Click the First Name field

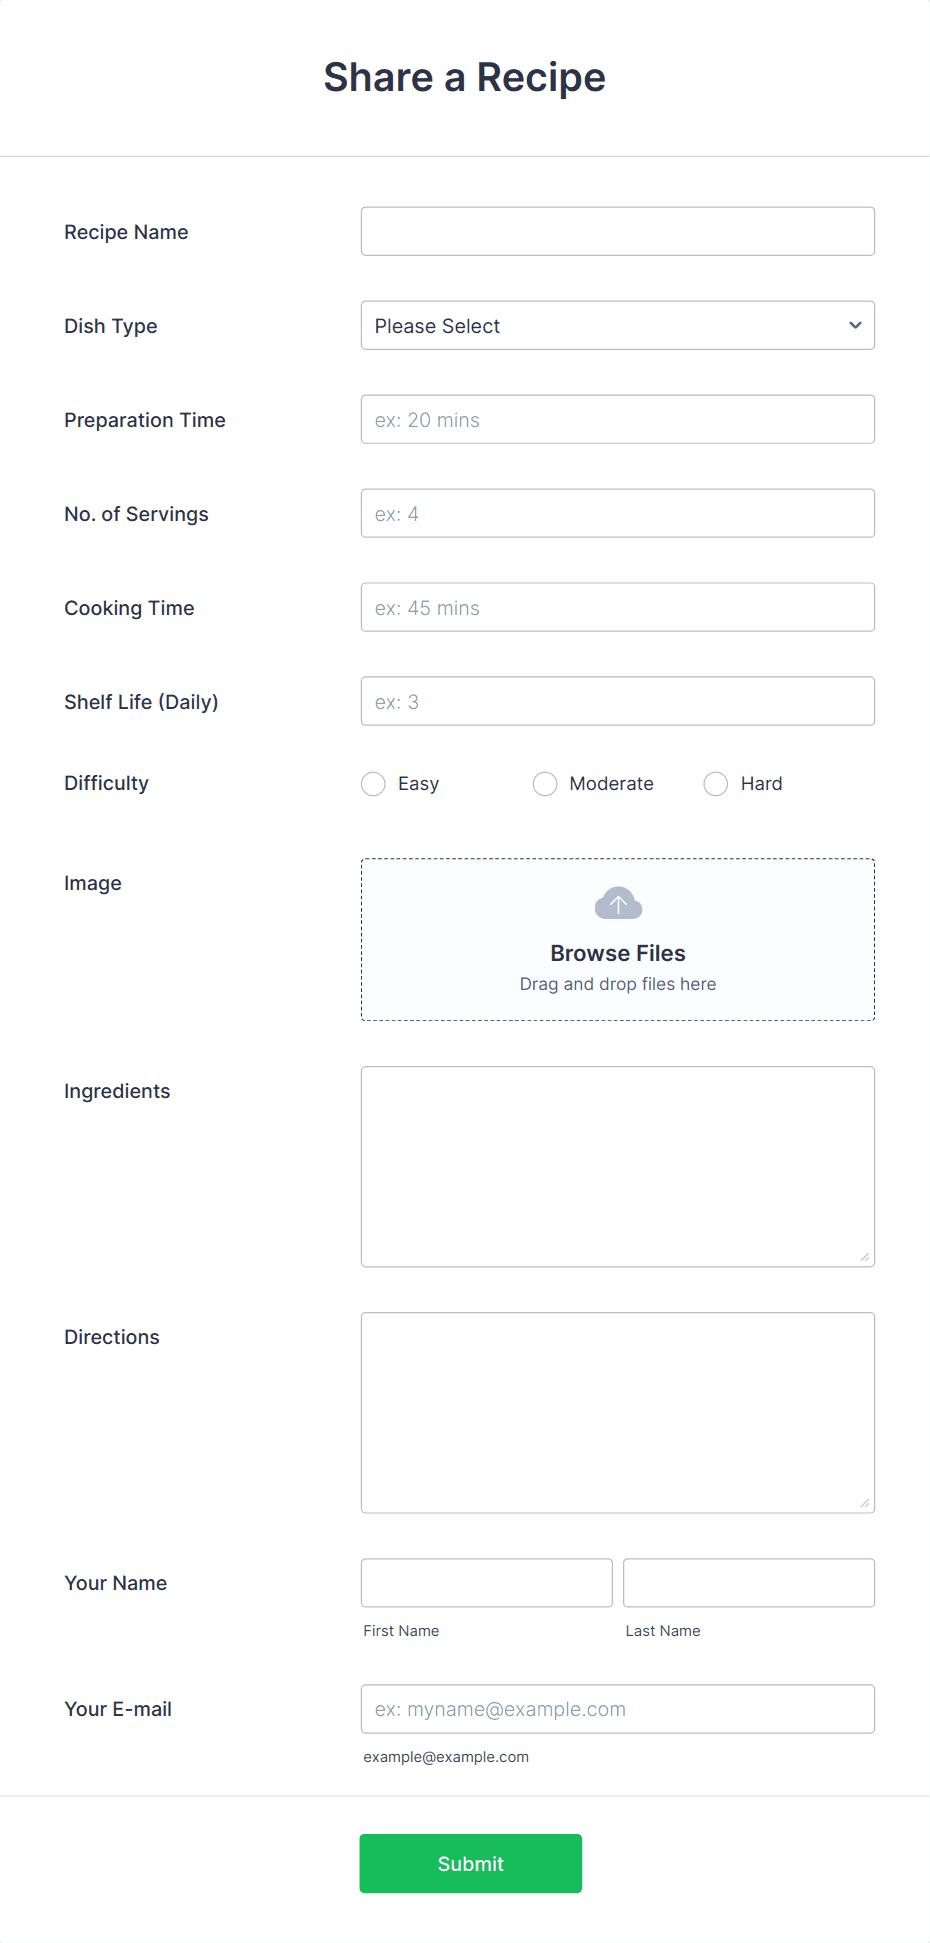486,1582
